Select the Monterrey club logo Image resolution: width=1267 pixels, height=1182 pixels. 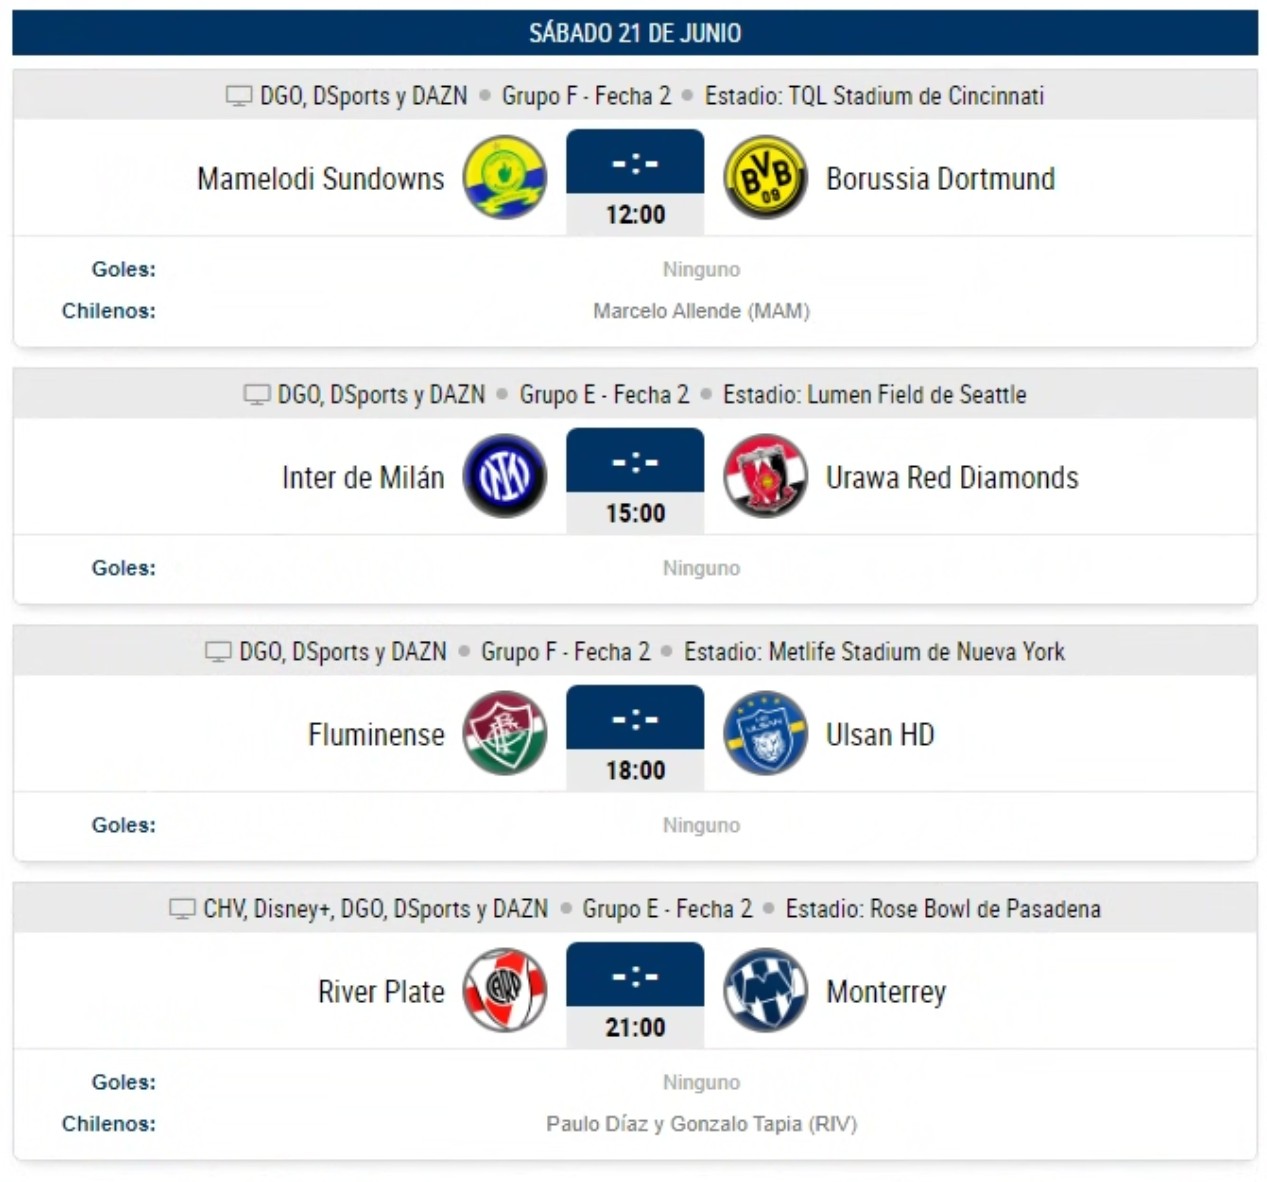(x=765, y=991)
